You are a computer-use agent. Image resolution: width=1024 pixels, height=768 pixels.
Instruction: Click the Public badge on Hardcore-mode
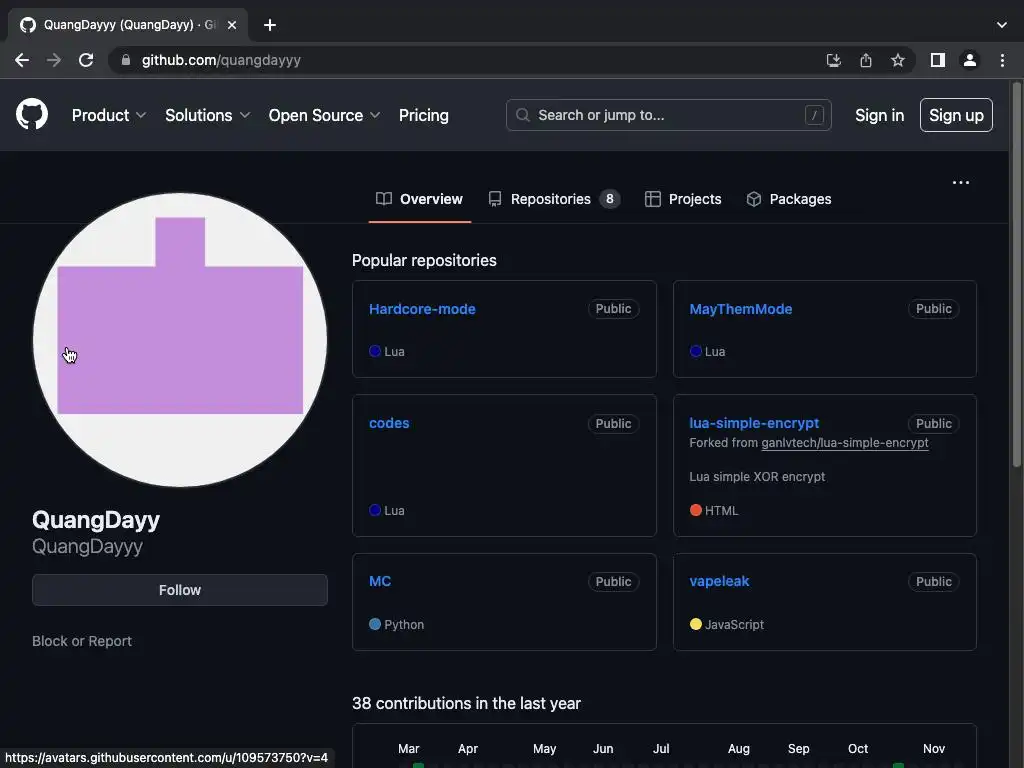(613, 309)
